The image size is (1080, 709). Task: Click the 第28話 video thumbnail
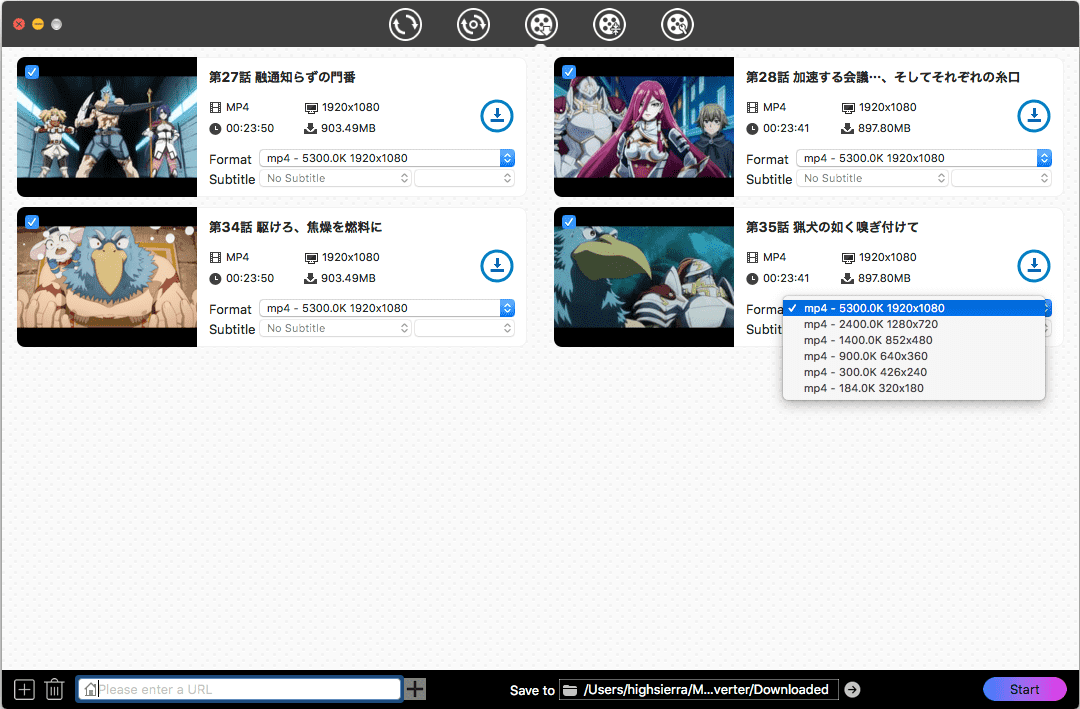coord(644,127)
